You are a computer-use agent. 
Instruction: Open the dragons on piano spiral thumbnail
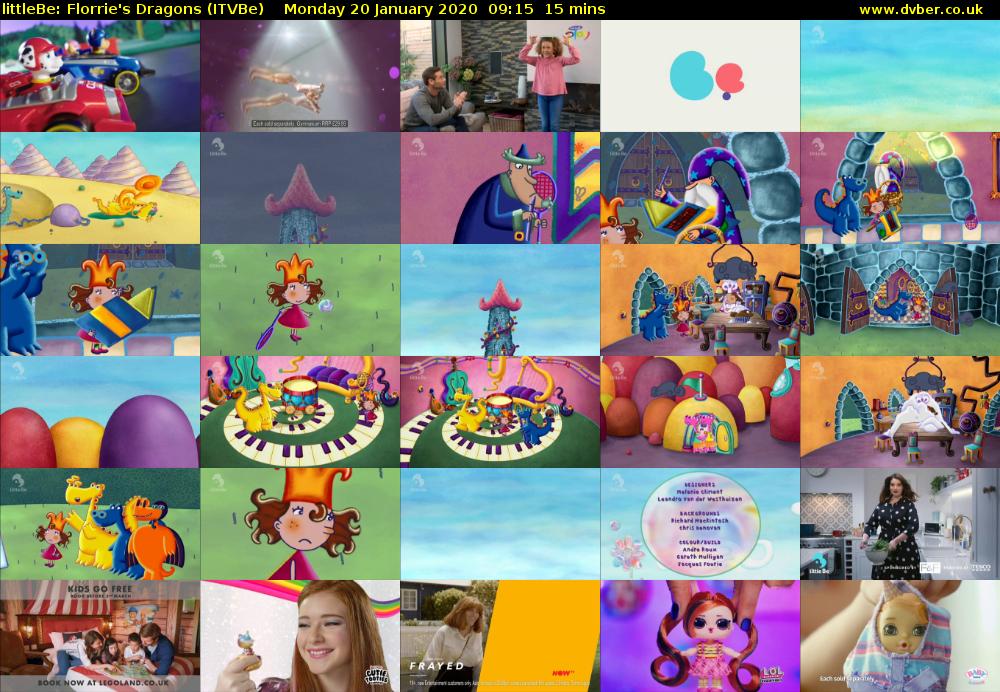(x=500, y=412)
